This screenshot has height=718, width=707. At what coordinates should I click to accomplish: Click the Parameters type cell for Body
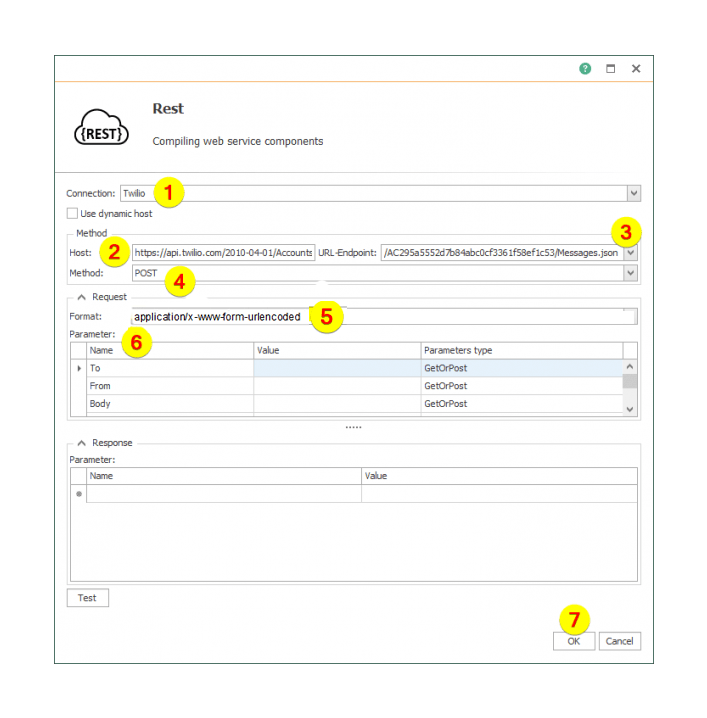[520, 404]
